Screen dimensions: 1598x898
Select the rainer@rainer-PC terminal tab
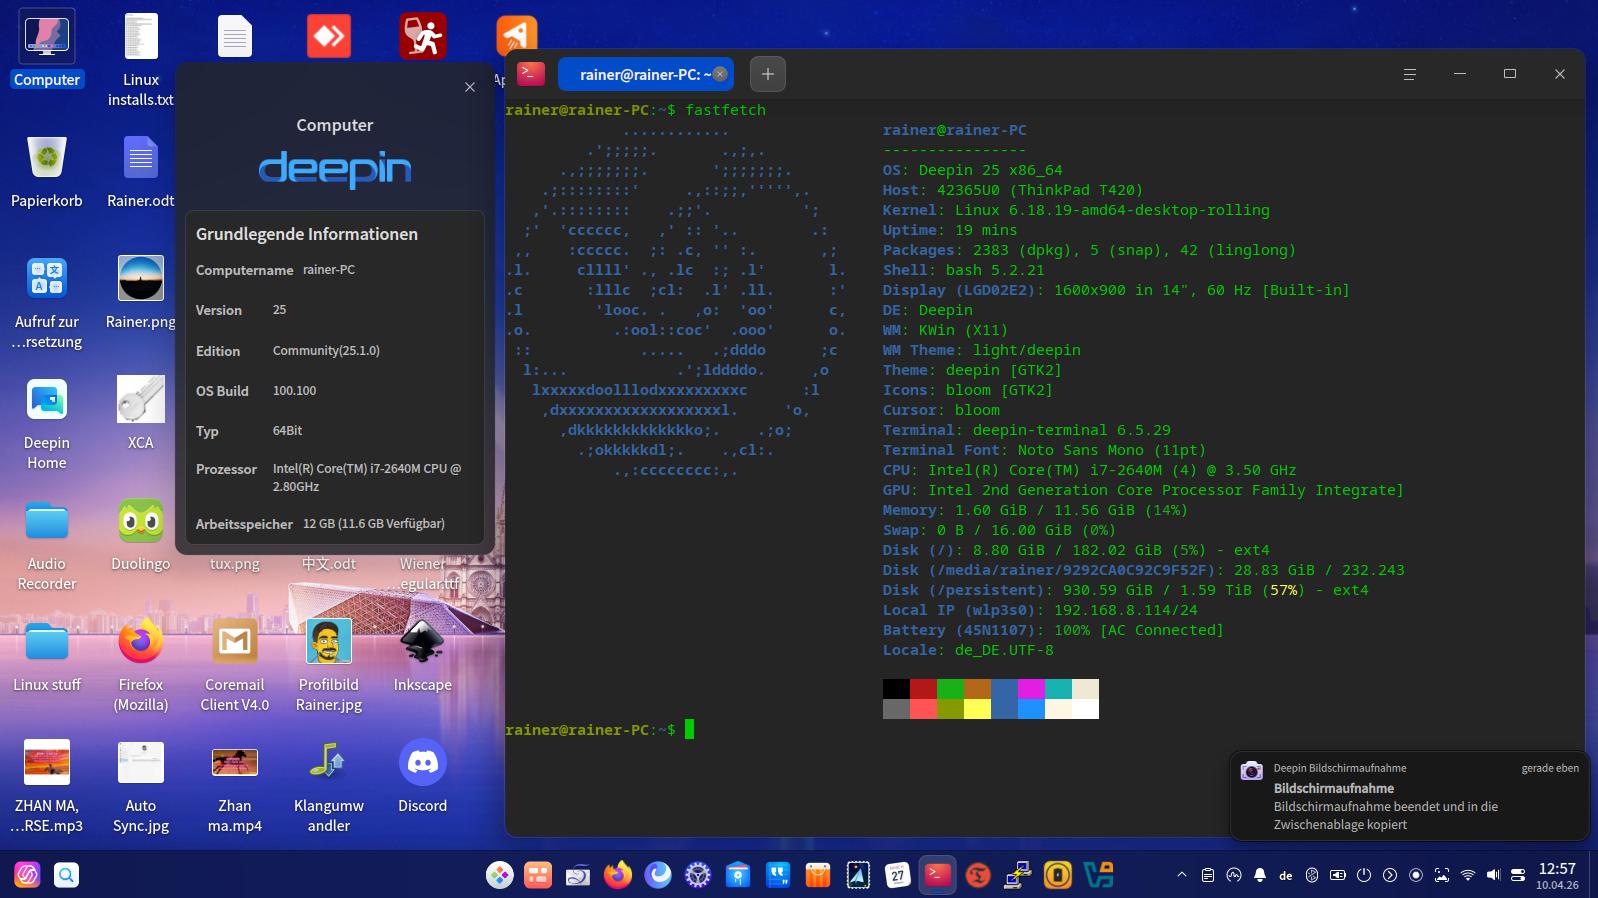pos(645,74)
